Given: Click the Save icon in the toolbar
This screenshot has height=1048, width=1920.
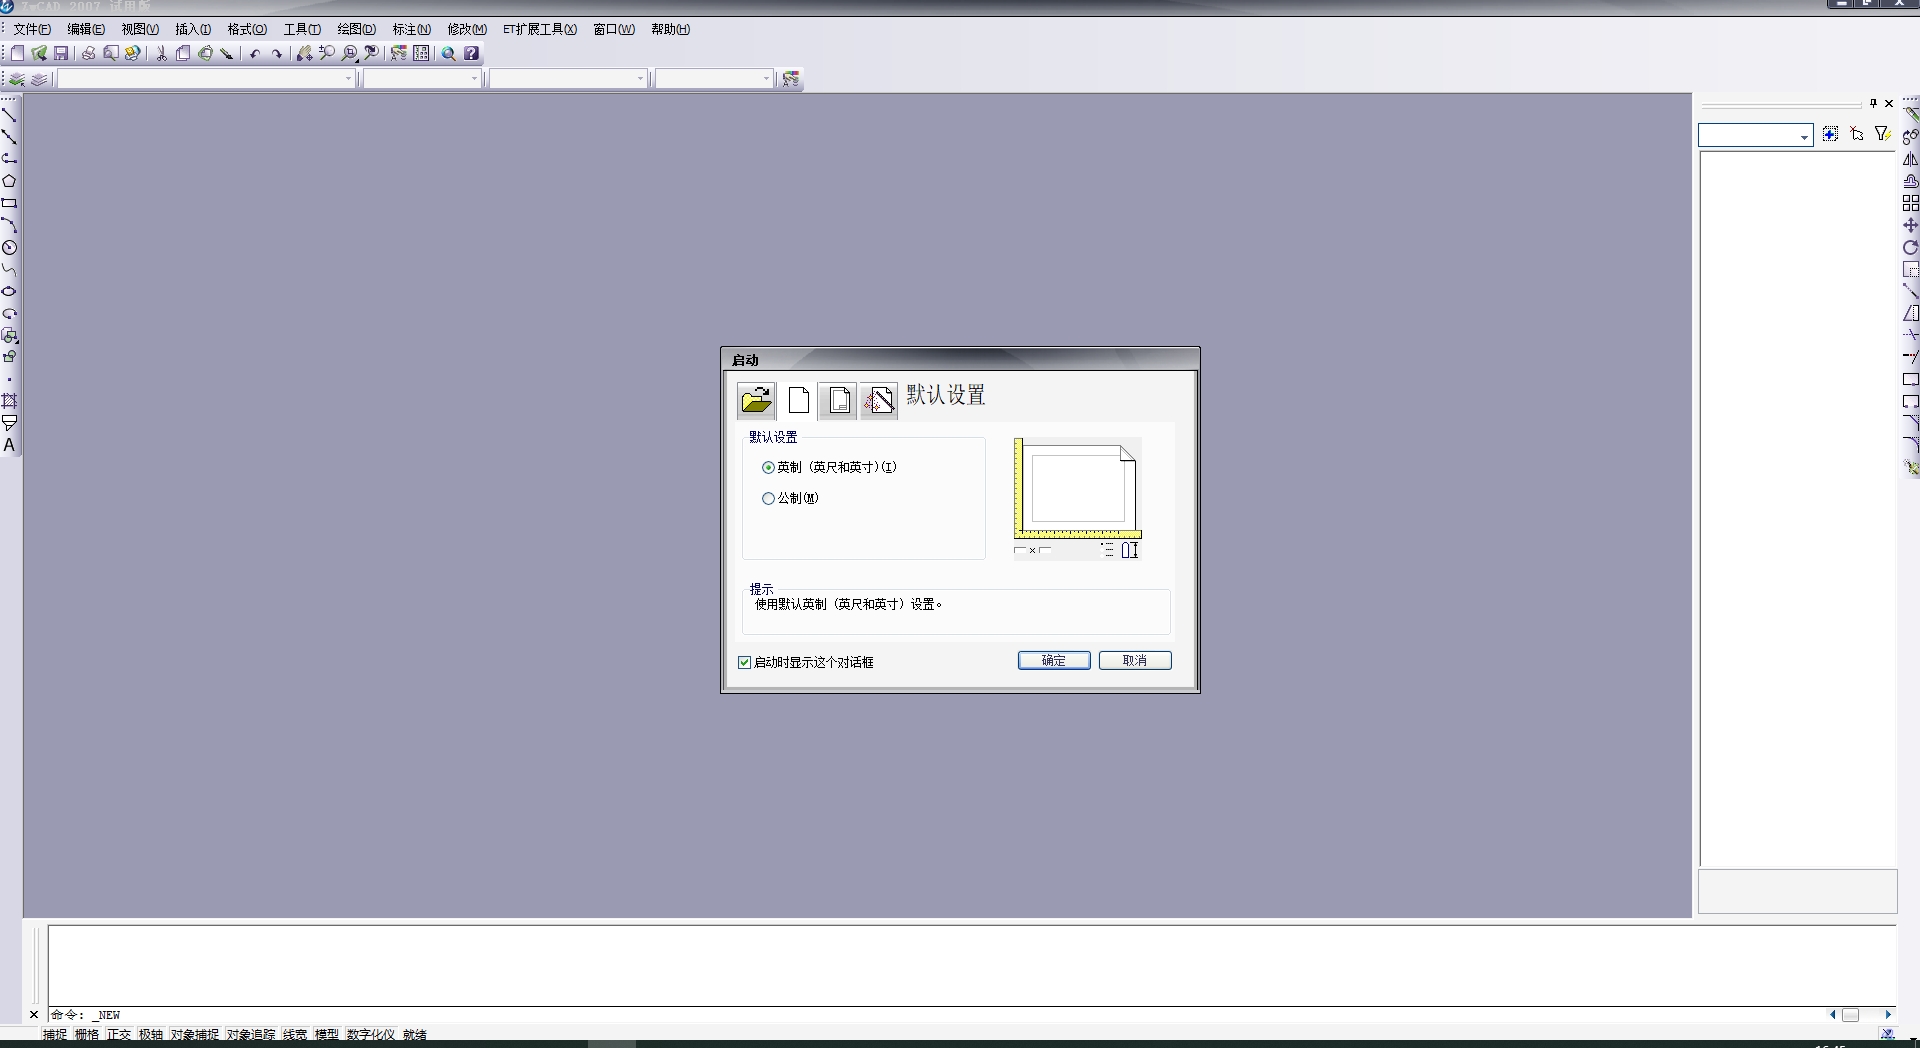Looking at the screenshot, I should coord(61,54).
